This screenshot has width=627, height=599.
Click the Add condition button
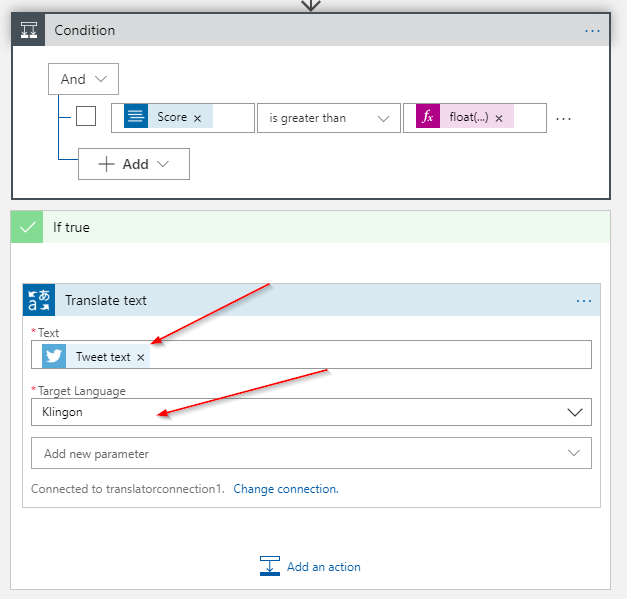point(134,164)
